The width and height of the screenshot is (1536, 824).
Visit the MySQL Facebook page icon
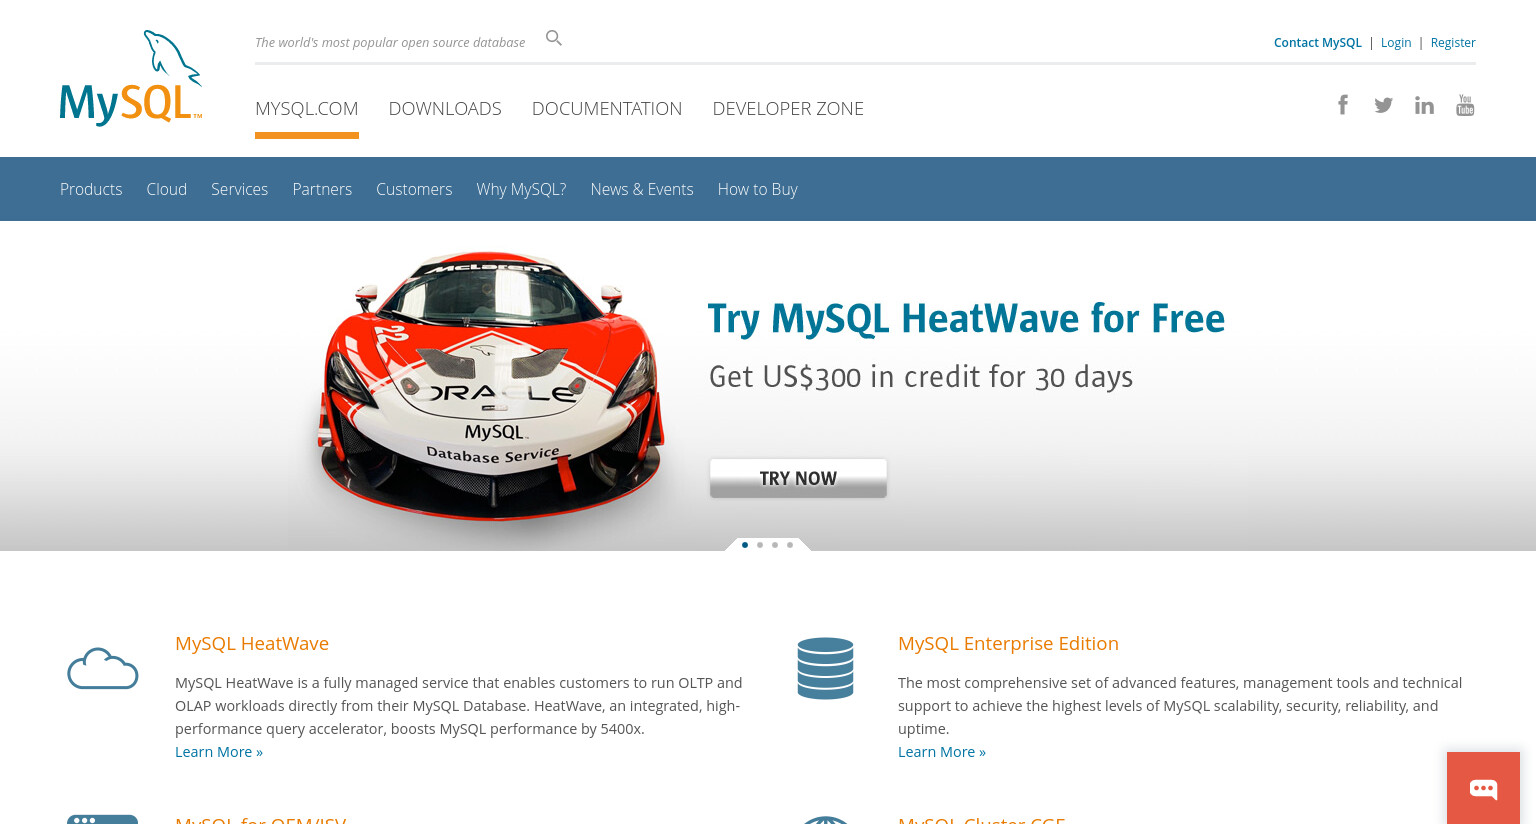point(1343,104)
